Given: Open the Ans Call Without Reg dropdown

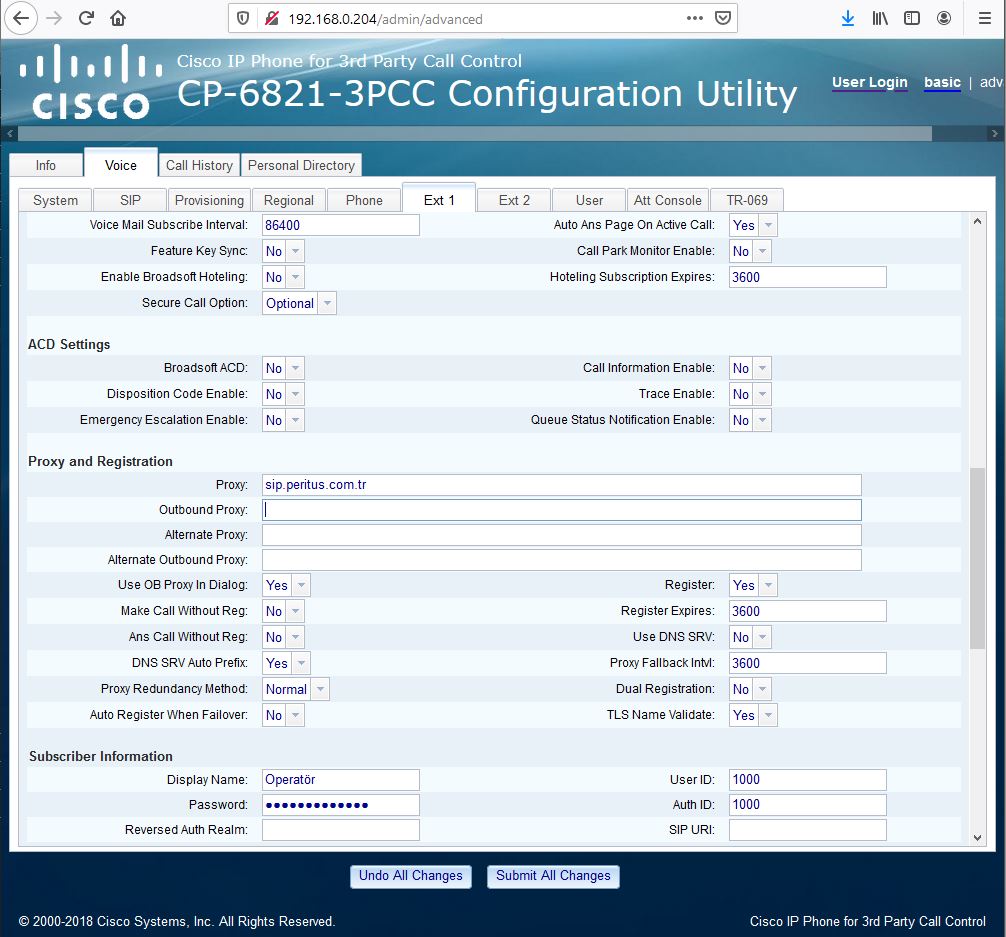Looking at the screenshot, I should [283, 637].
